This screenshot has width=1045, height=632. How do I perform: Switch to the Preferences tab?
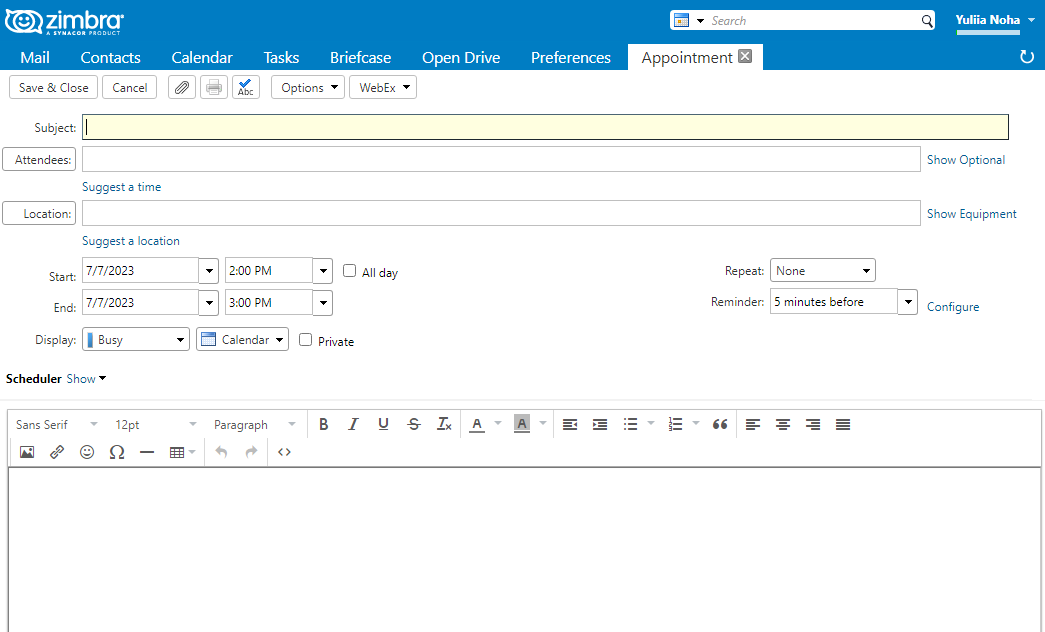(571, 57)
